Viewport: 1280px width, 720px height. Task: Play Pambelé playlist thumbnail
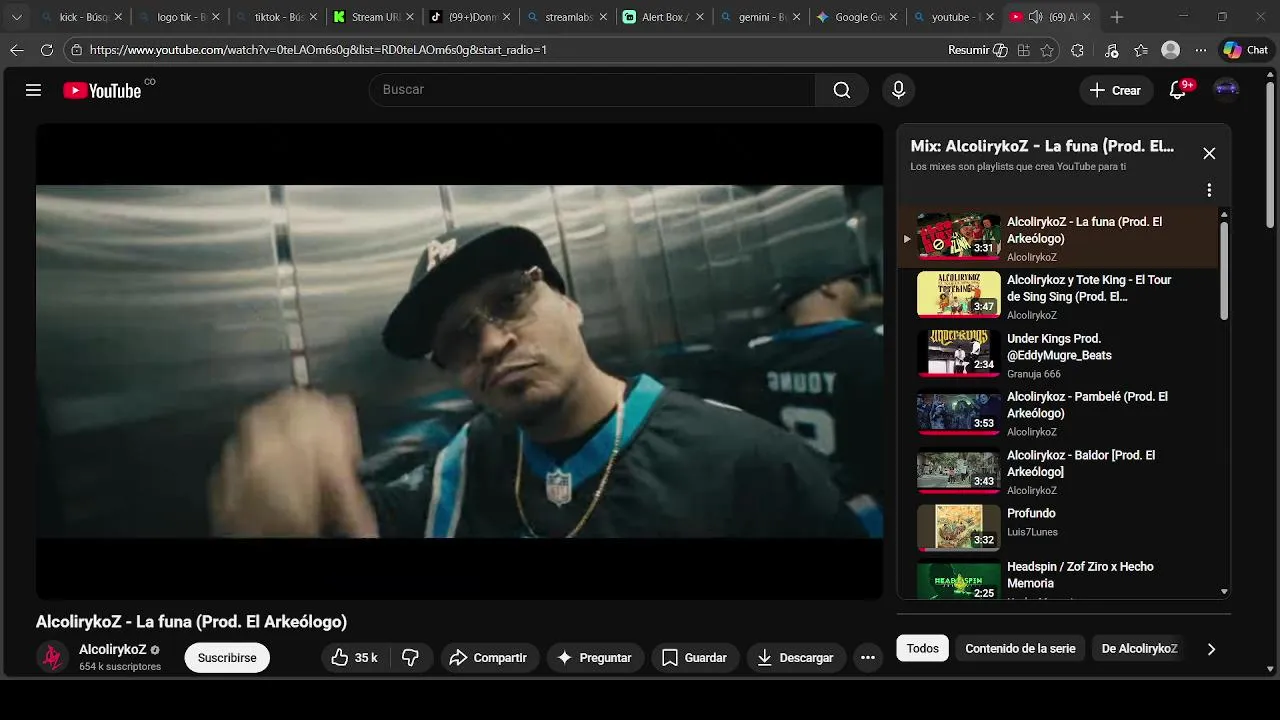(x=959, y=411)
